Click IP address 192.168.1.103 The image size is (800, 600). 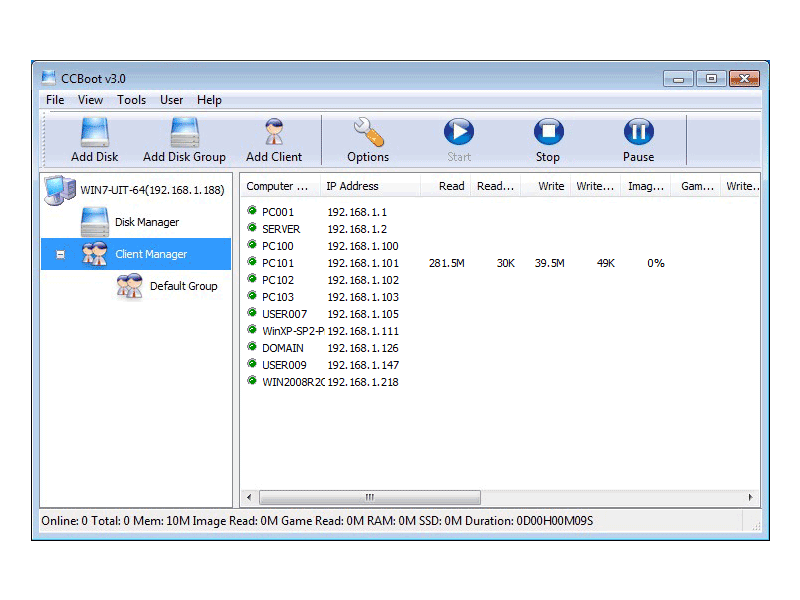point(363,297)
